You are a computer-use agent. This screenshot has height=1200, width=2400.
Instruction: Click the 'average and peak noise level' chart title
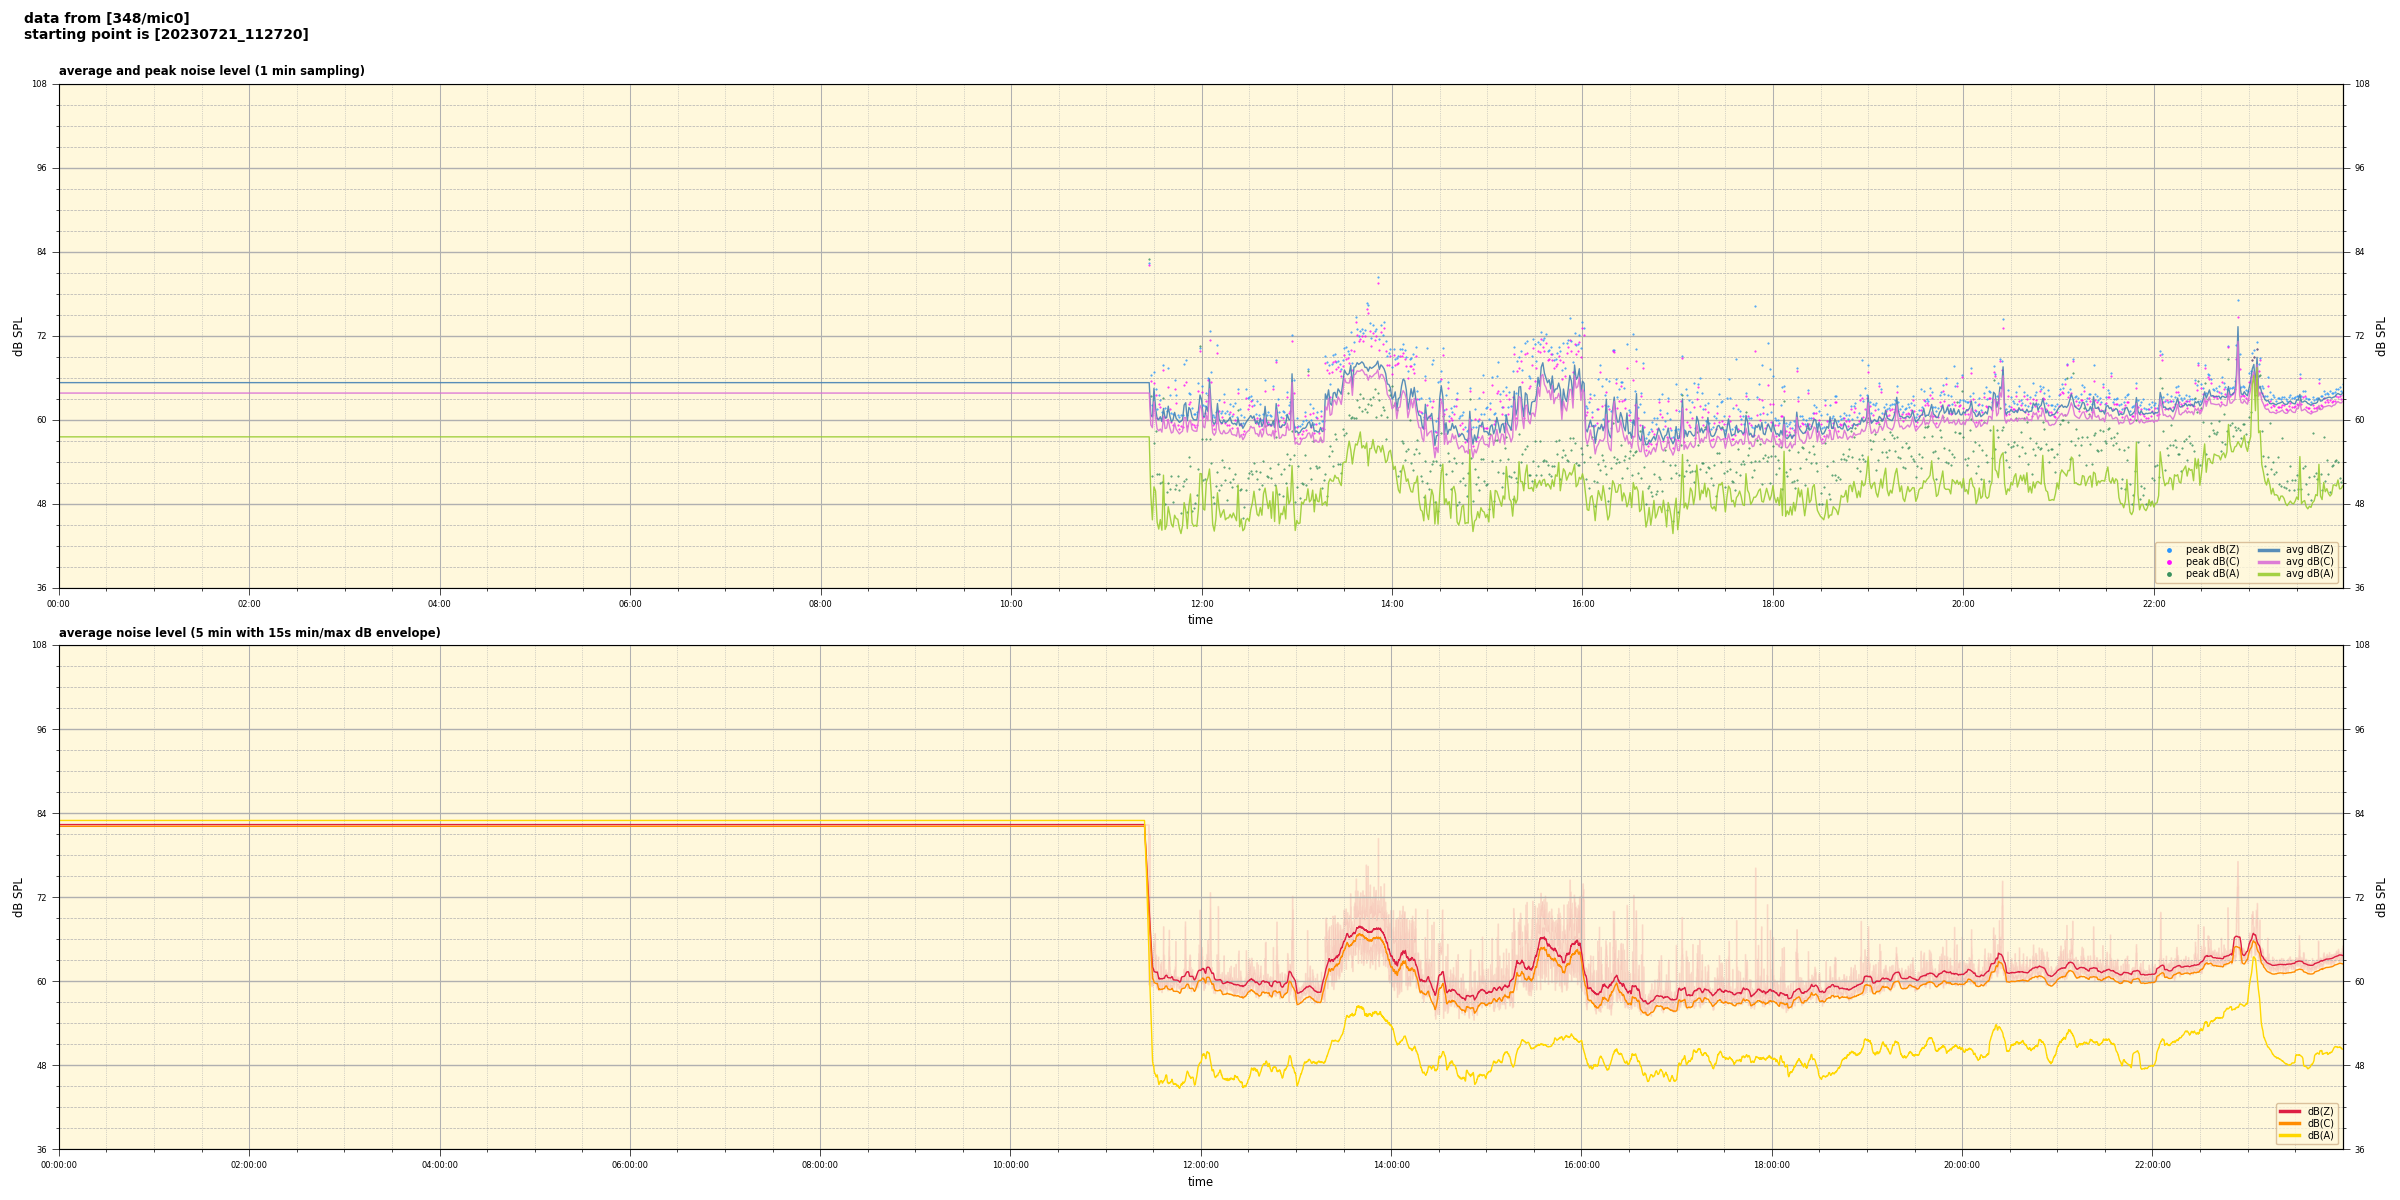[x=211, y=71]
